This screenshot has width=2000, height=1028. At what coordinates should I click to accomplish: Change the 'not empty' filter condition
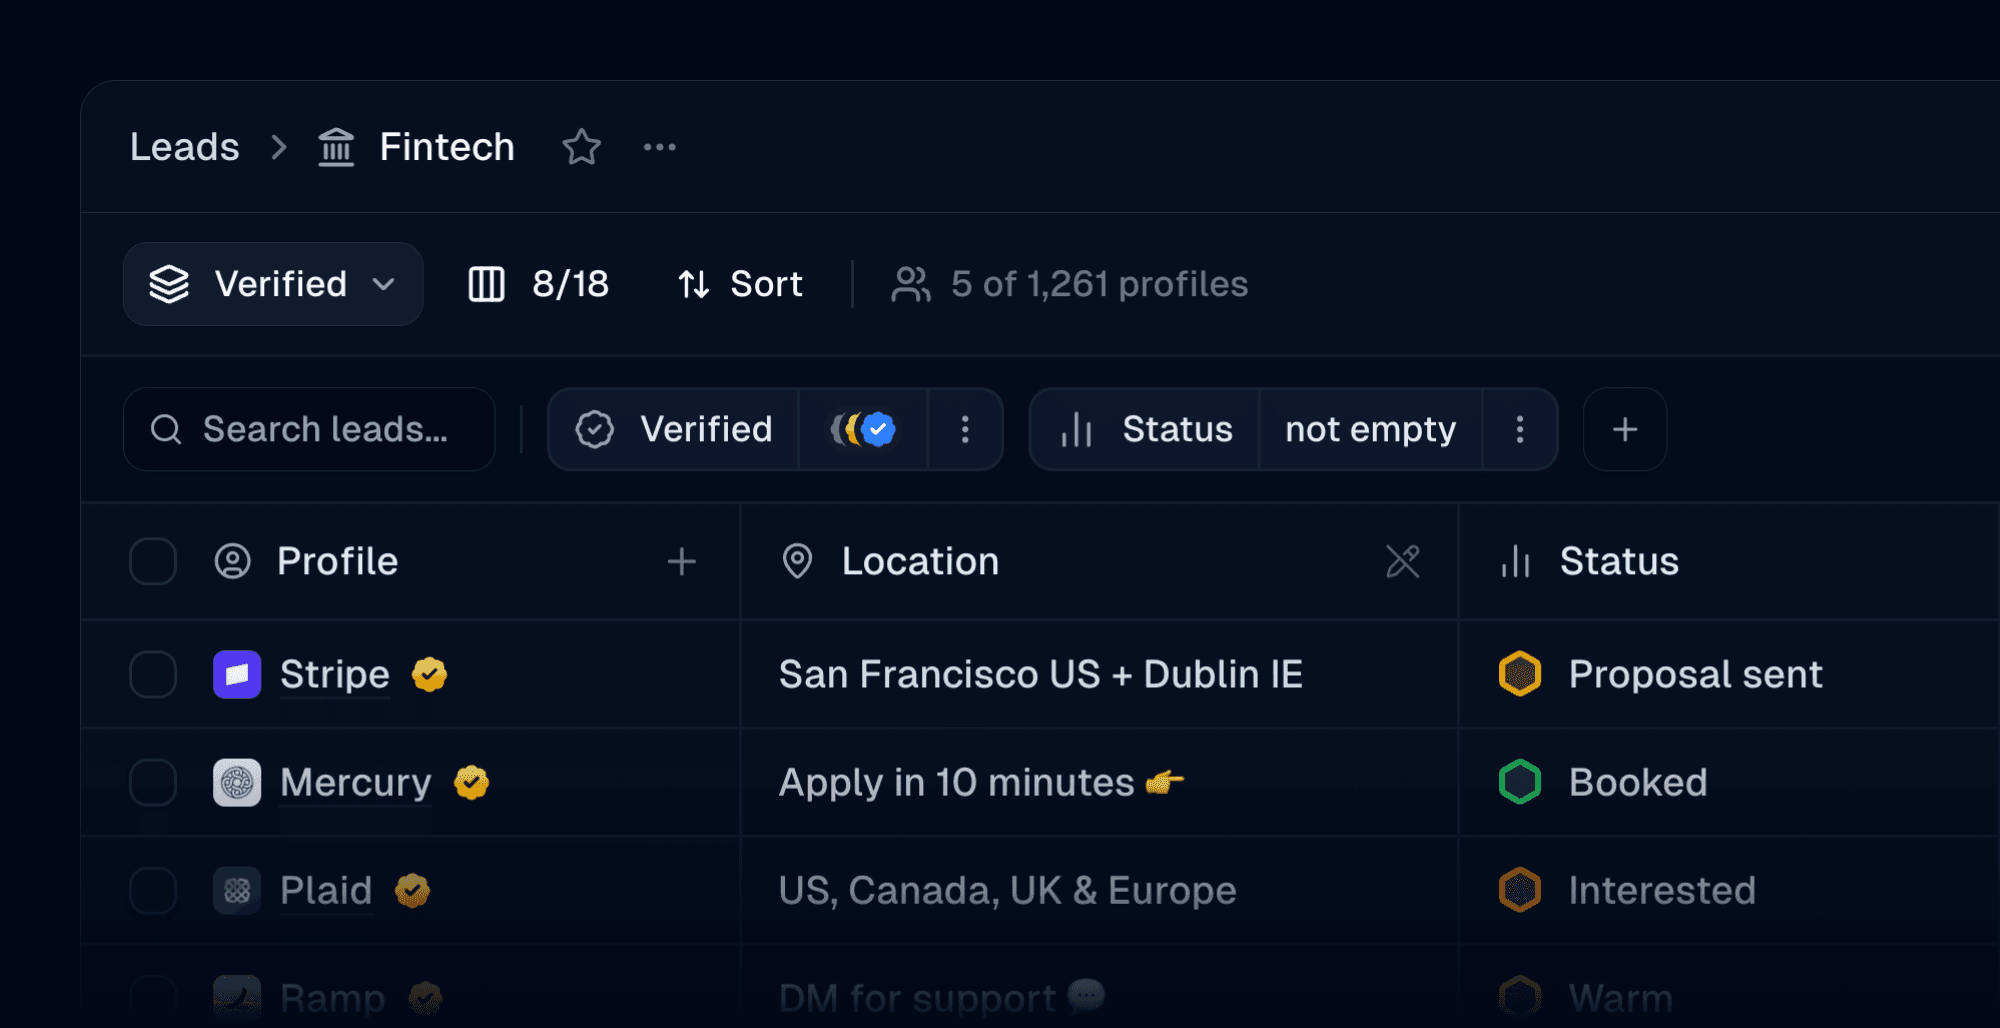point(1371,429)
